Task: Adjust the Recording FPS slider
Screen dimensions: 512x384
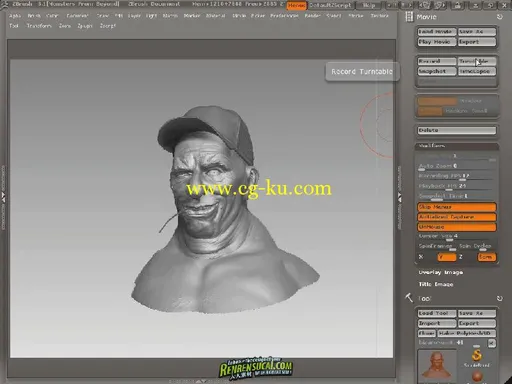Action: point(457,176)
